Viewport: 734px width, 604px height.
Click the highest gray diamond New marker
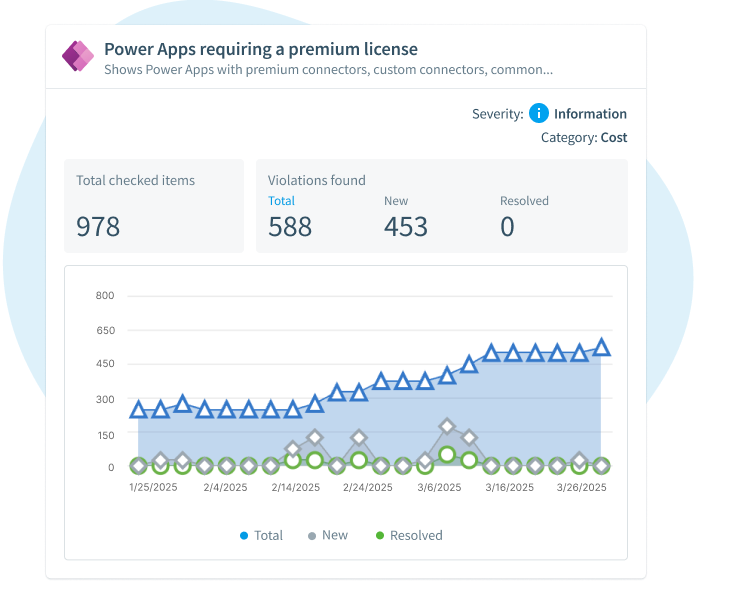447,427
